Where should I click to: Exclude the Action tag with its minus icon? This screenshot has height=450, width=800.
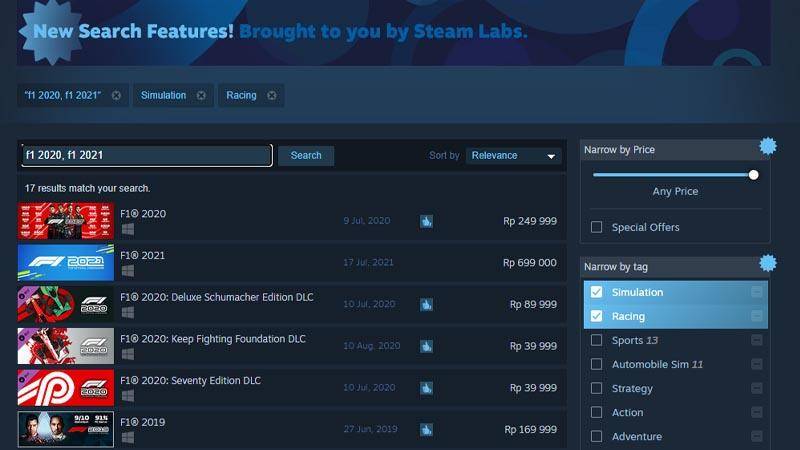coord(757,412)
